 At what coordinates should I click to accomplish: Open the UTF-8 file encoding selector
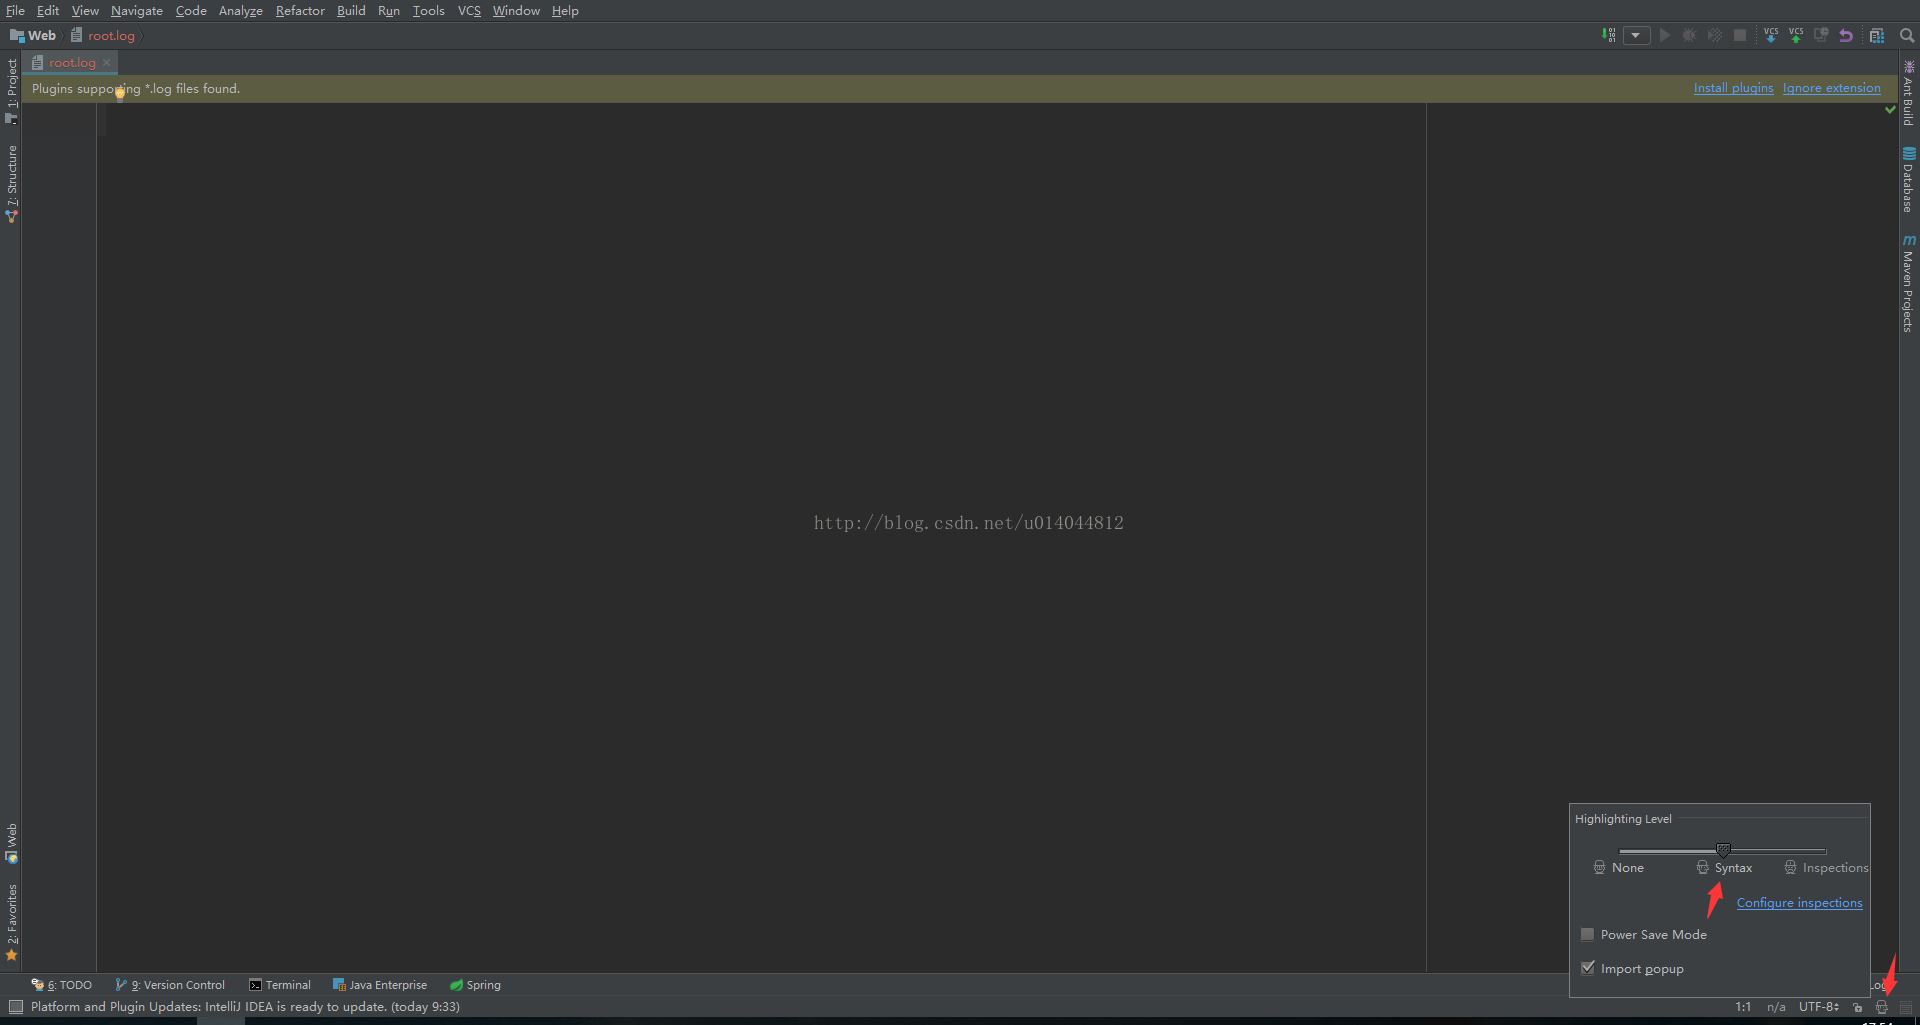pos(1819,1006)
